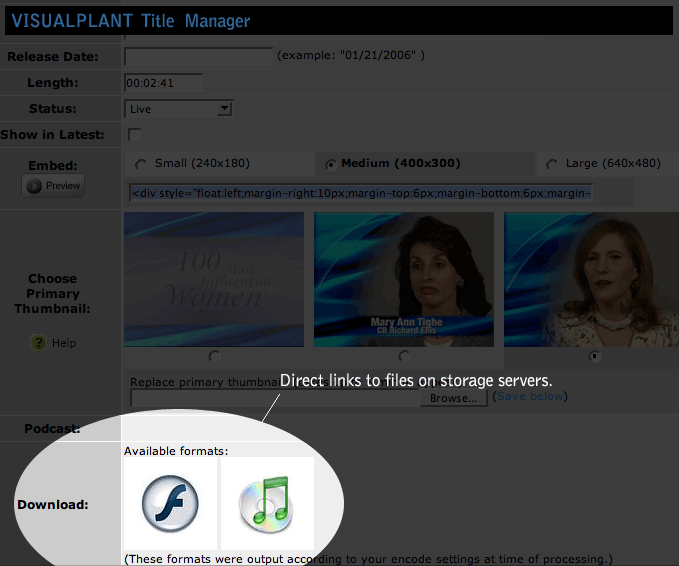This screenshot has width=679, height=566.
Task: Choose radio button under 100 Most Influential Women thumbnail
Action: tap(214, 356)
